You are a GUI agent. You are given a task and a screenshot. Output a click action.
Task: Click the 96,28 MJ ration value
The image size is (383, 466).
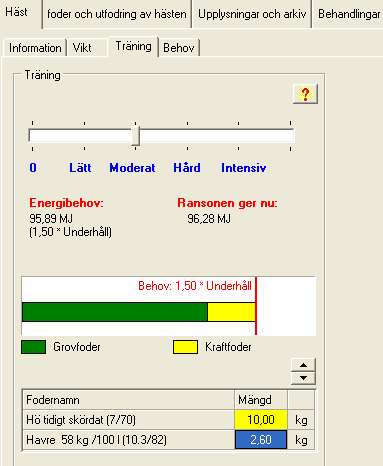[x=209, y=219]
